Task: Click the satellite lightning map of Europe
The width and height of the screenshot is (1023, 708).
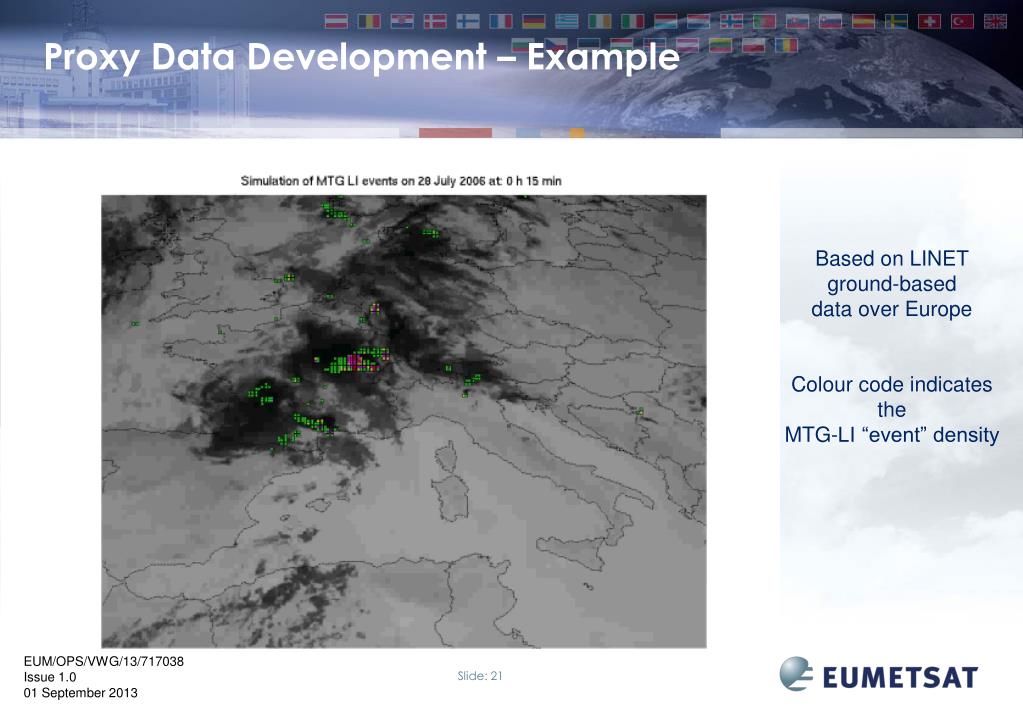Action: pos(404,421)
